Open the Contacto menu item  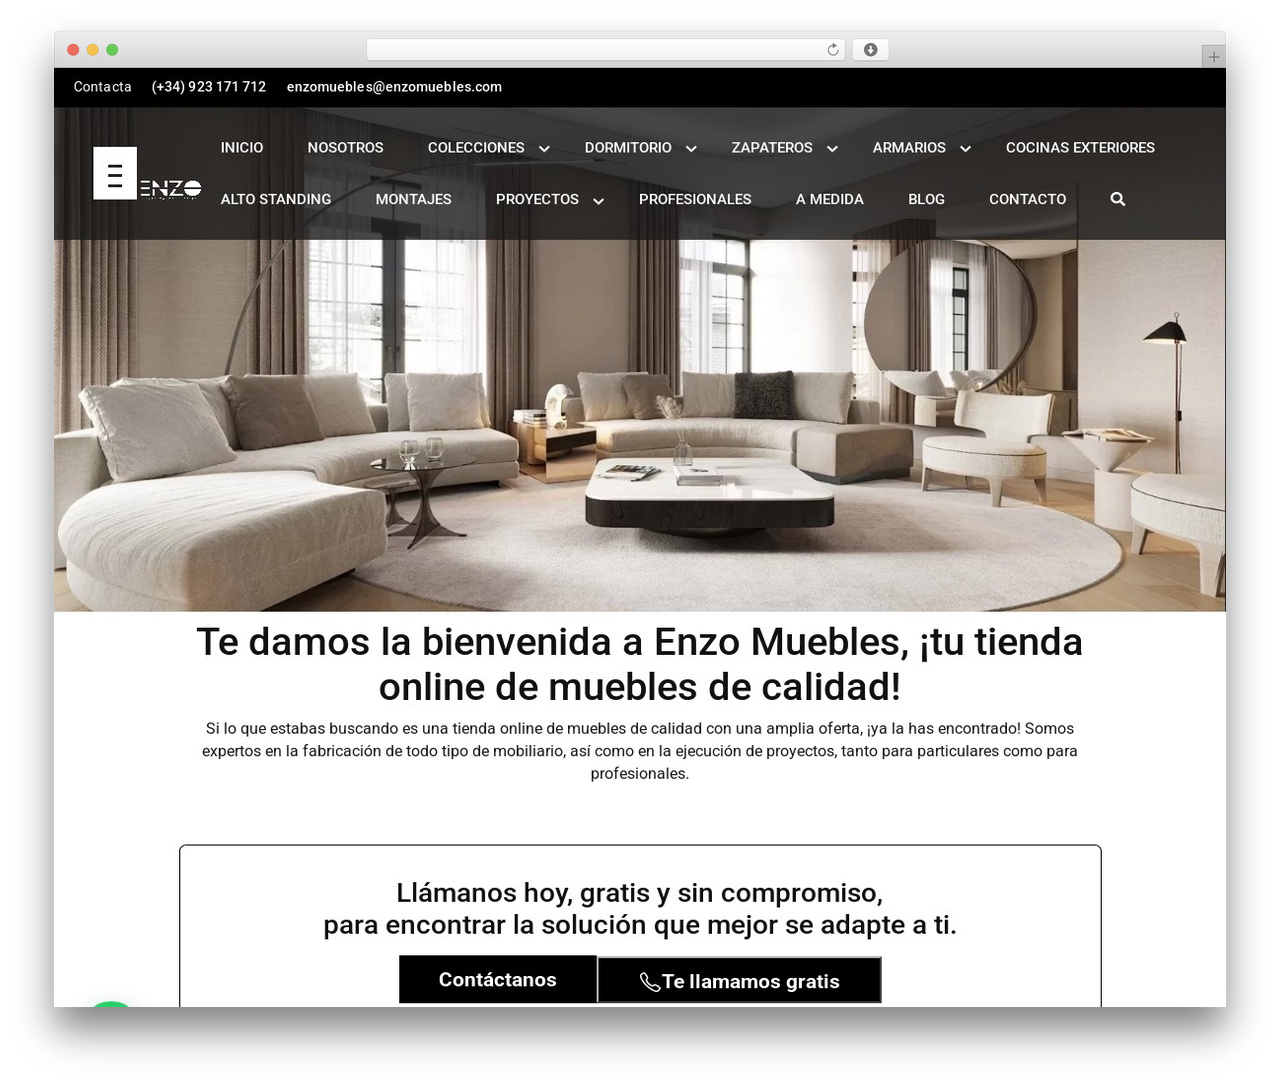tap(1027, 199)
